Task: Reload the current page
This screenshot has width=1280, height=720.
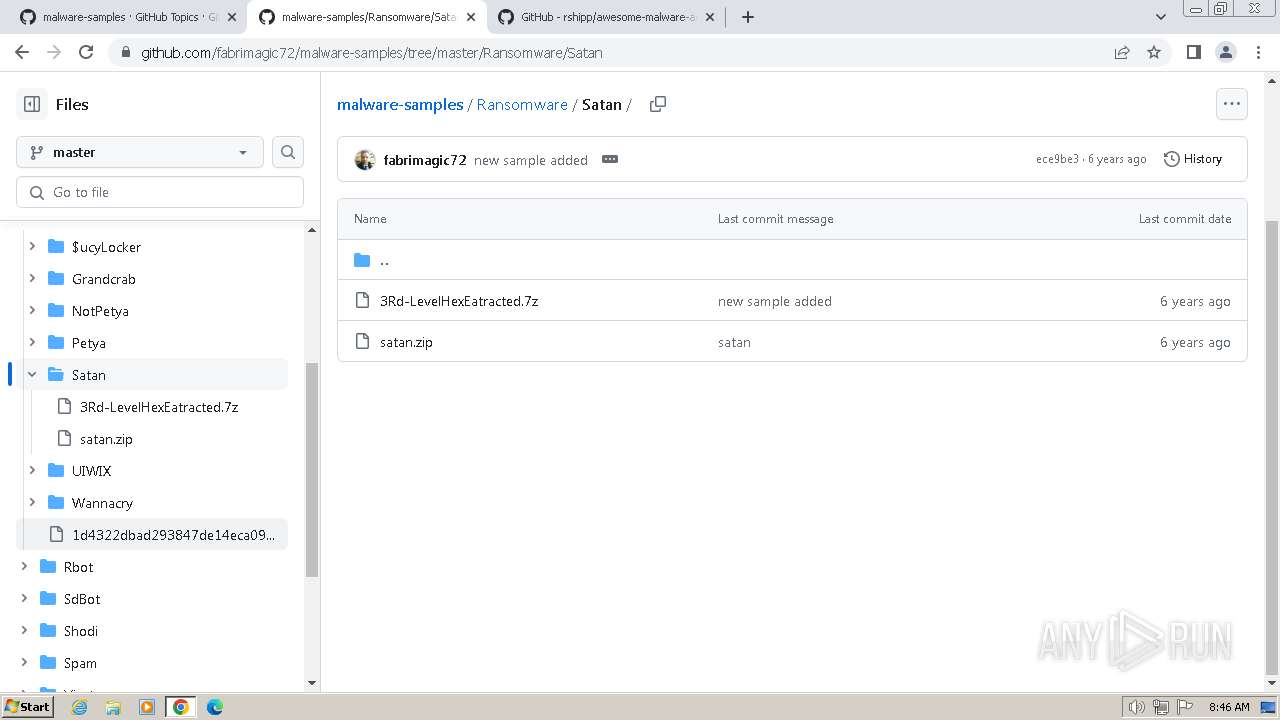Action: point(86,52)
